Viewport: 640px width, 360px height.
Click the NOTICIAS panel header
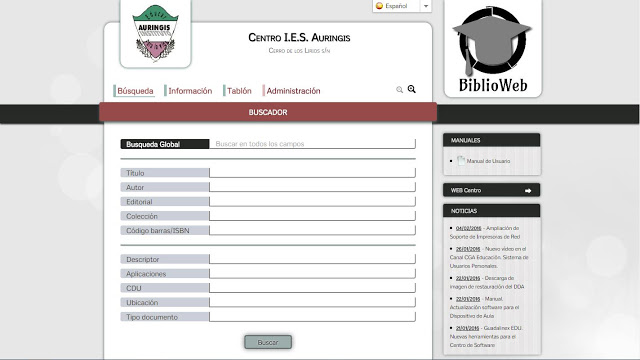(491, 211)
